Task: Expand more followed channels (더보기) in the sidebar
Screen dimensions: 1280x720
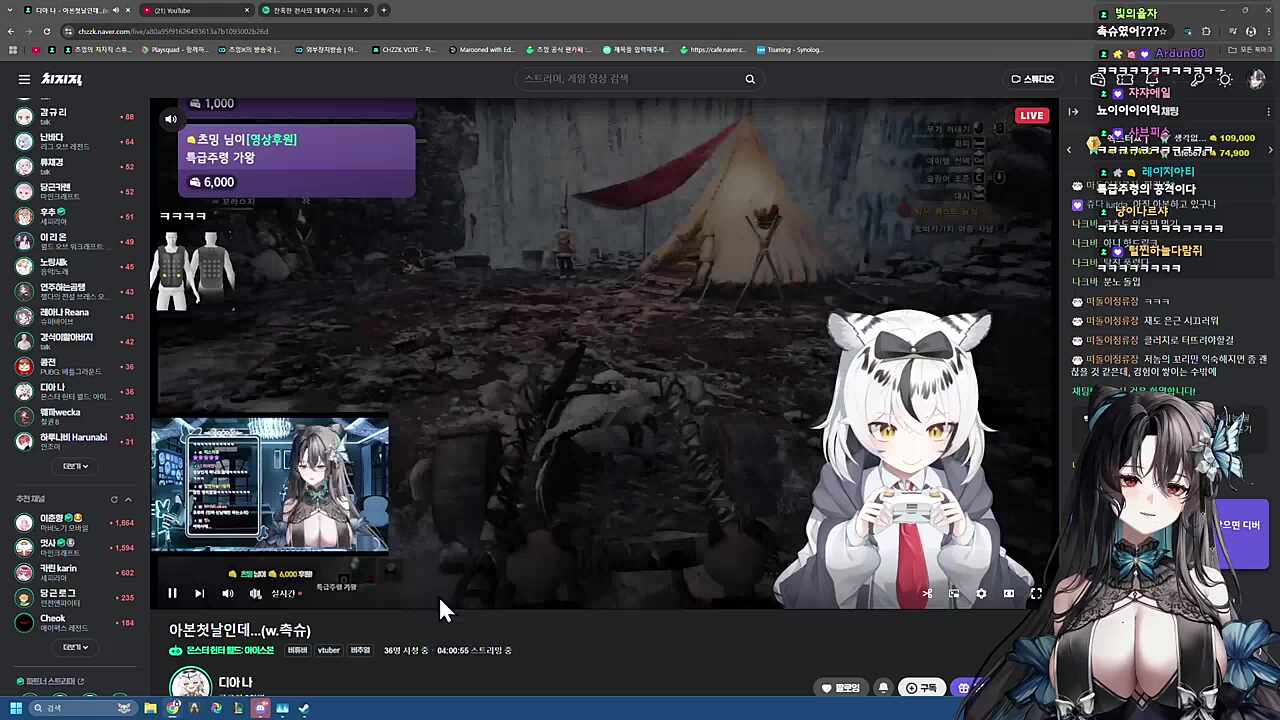Action: pos(76,466)
